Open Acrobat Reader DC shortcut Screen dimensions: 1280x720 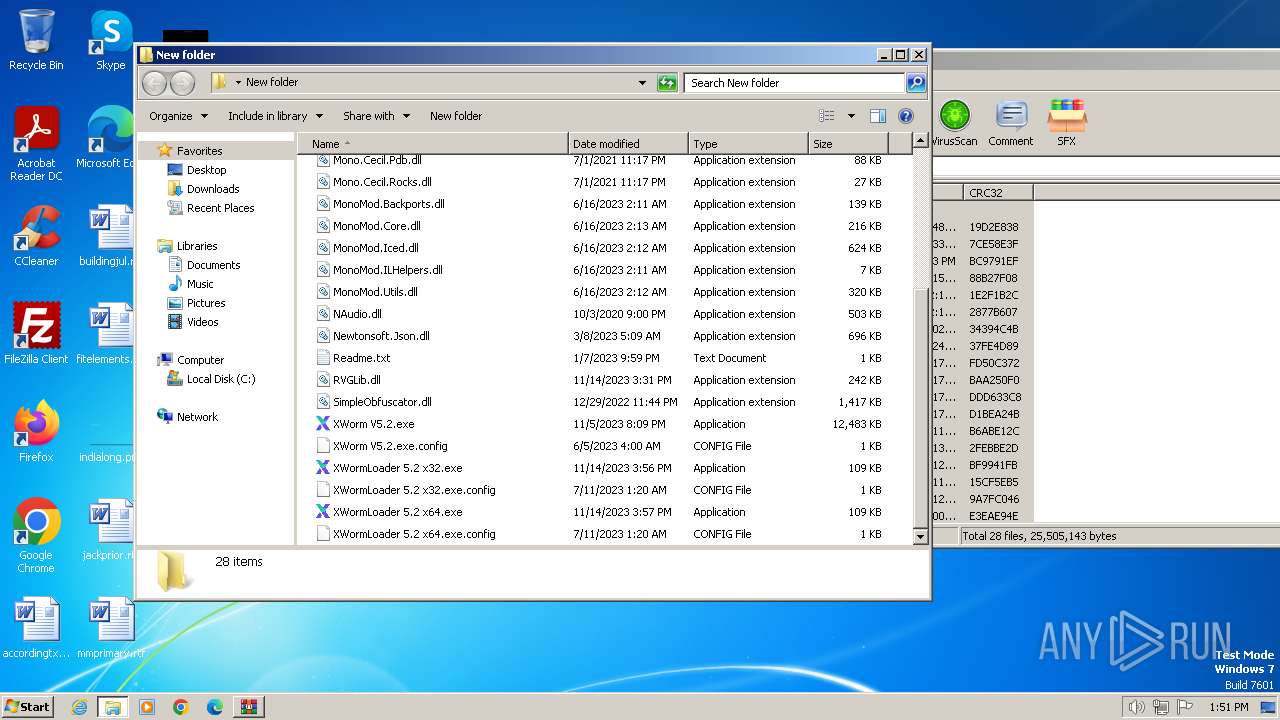pos(36,143)
